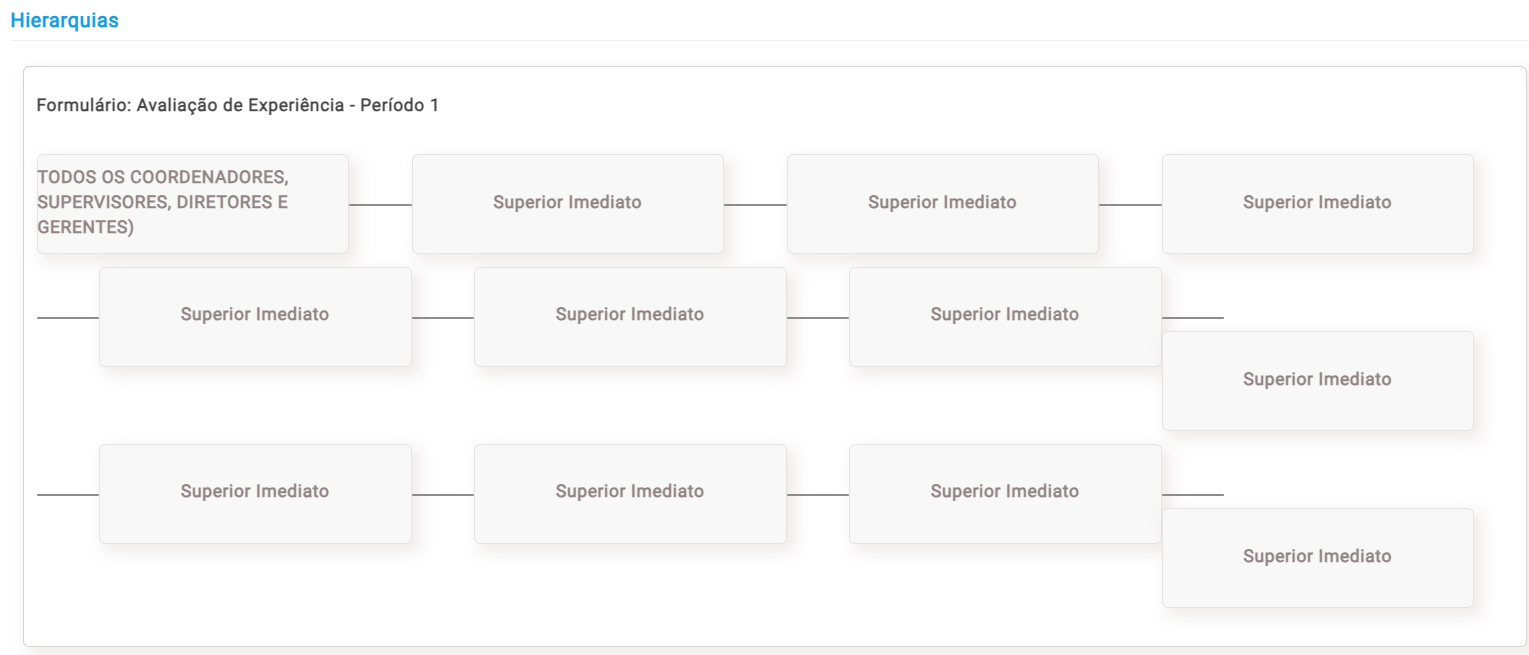Viewport: 1529px width, 655px height.
Task: Open third Superior Imediato box in bottom row
Action: [1005, 493]
